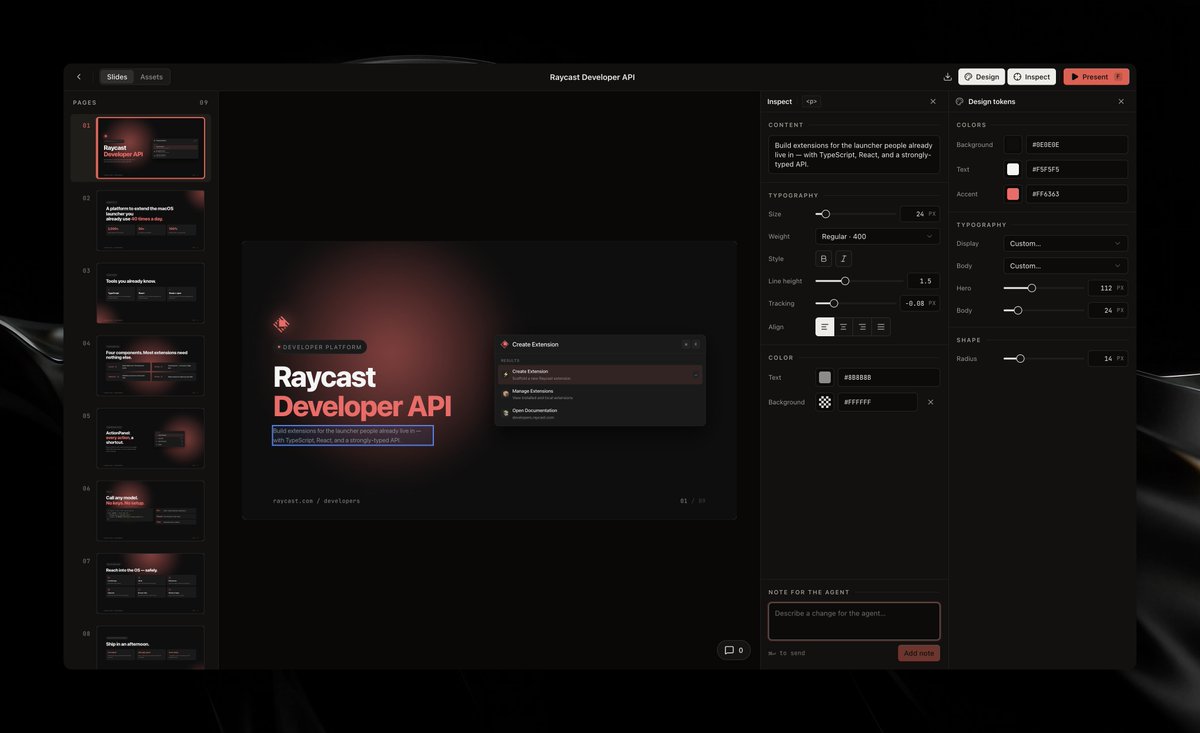
Task: Set alignment to justify
Action: (x=881, y=327)
